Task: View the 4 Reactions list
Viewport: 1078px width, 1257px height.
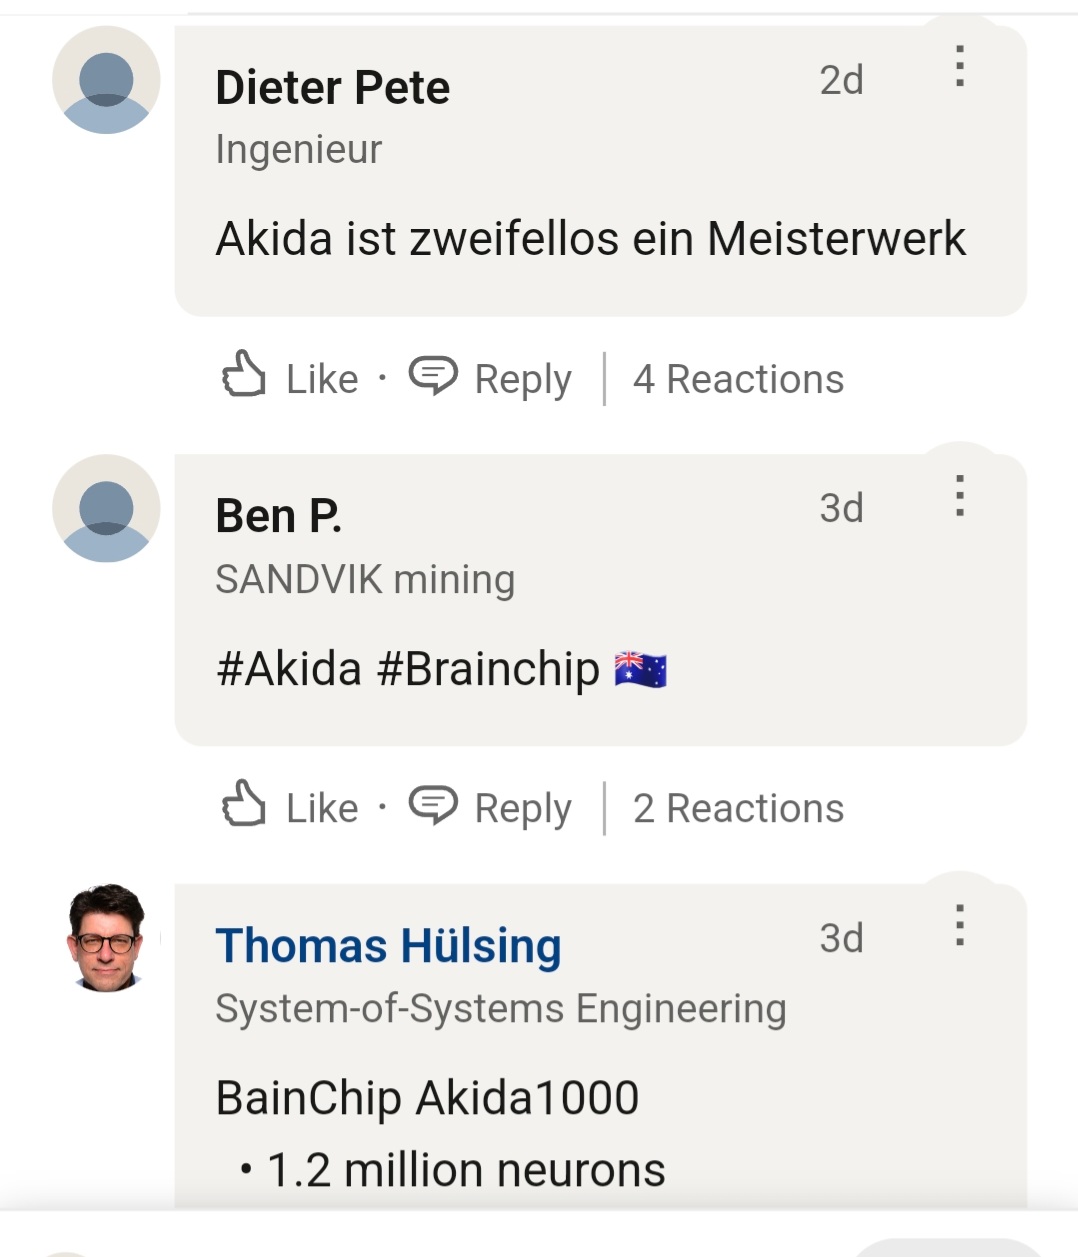Action: [x=738, y=379]
